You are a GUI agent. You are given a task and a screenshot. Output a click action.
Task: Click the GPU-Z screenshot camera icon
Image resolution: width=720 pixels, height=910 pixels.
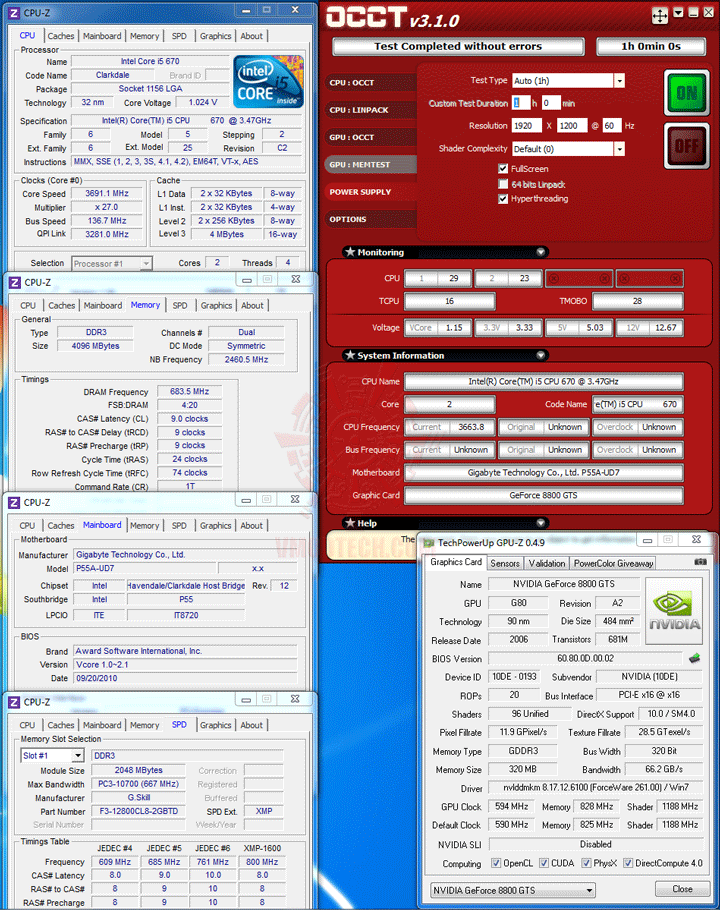point(700,562)
